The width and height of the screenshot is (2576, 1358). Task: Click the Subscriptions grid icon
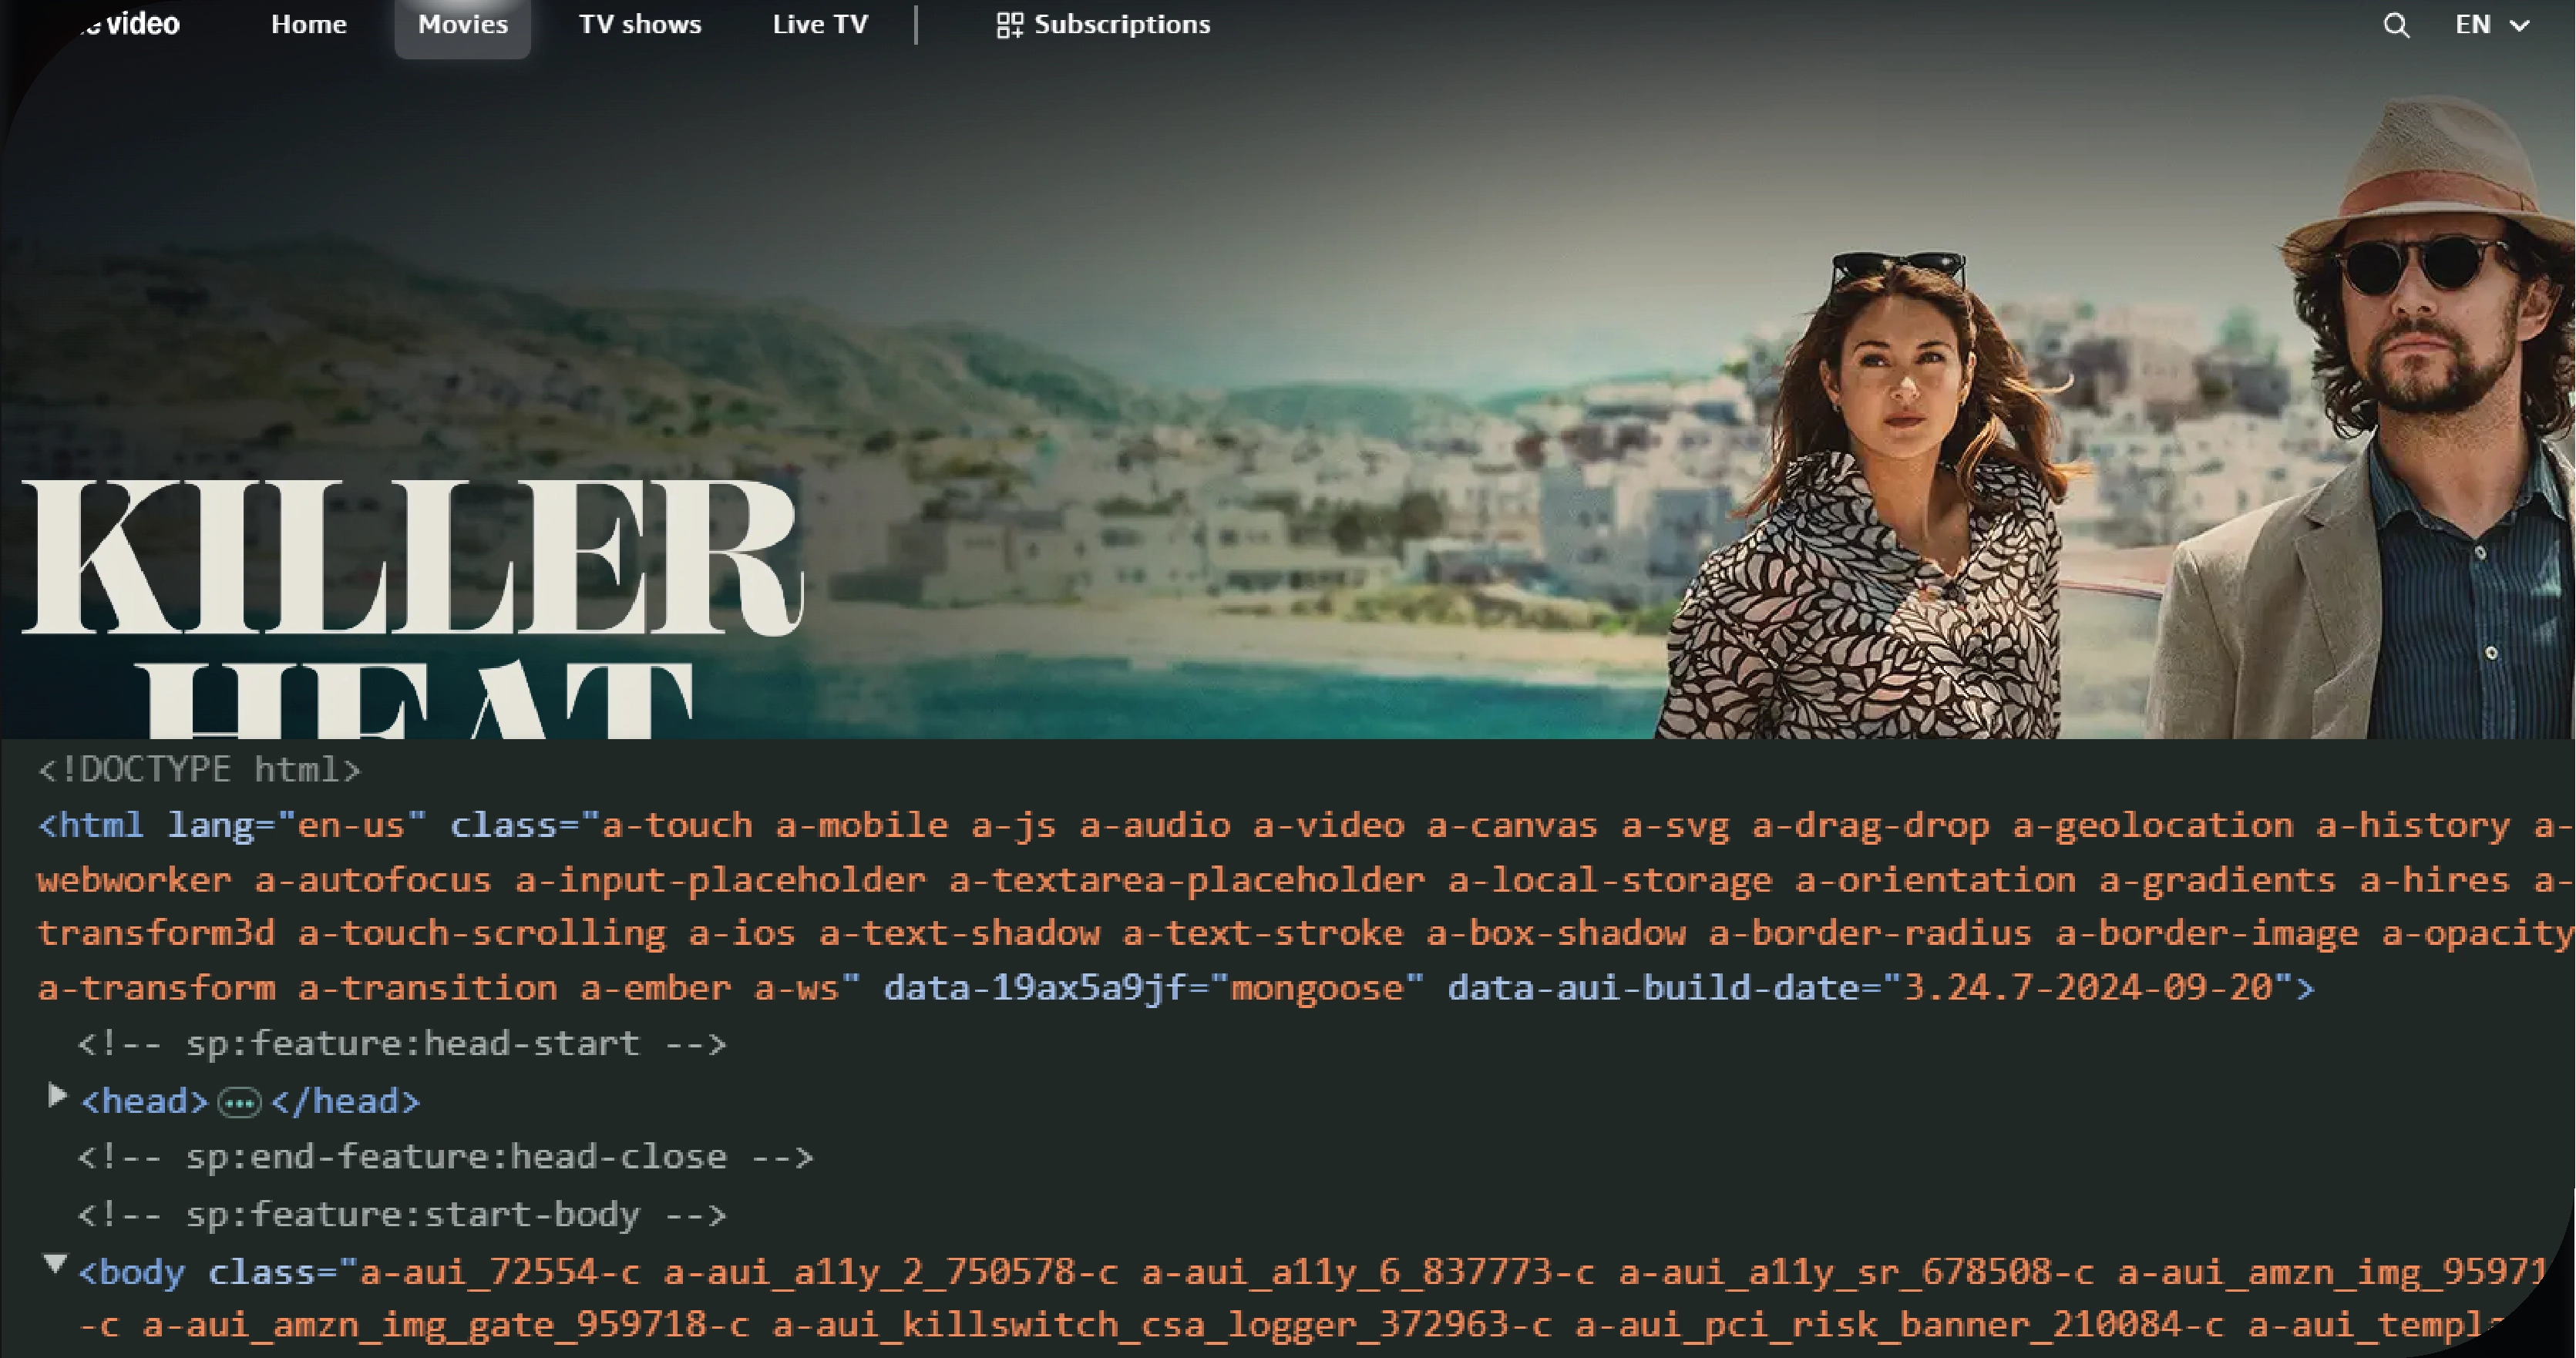click(x=1009, y=25)
